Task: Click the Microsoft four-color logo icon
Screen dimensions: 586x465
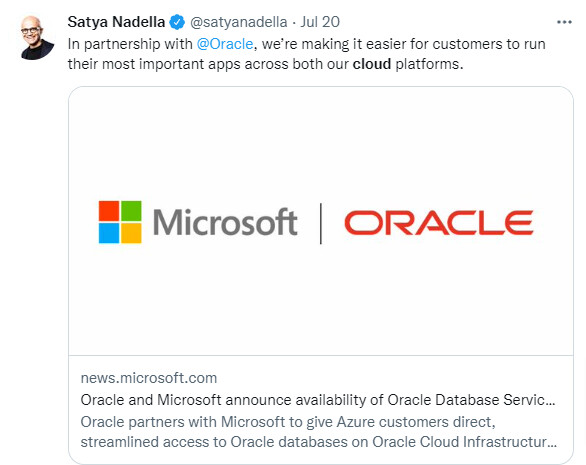Action: 120,222
